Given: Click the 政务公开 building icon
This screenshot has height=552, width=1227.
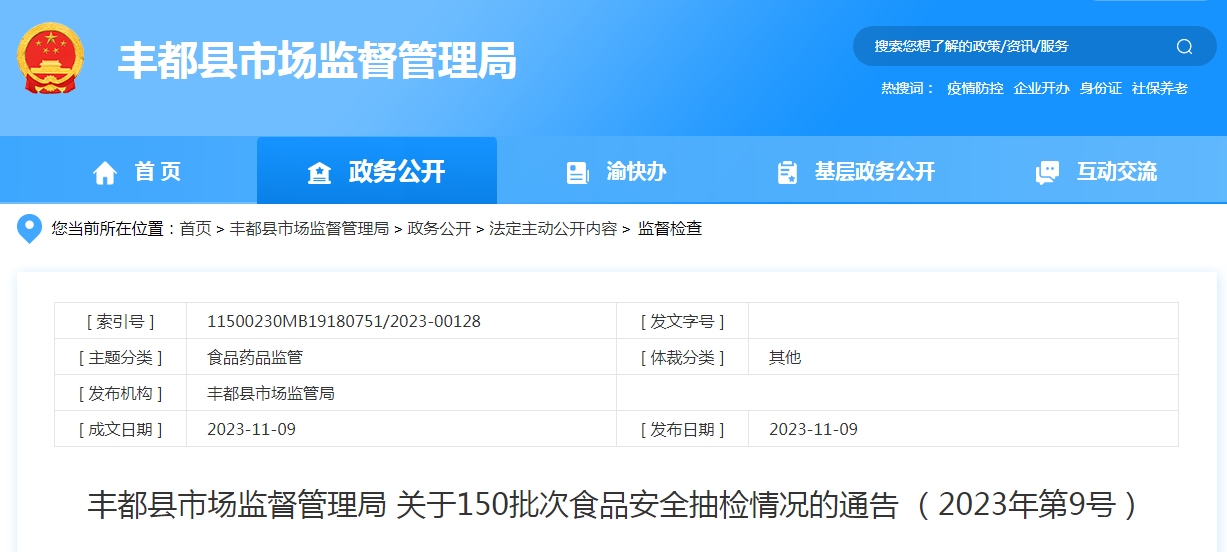Looking at the screenshot, I should click(x=319, y=173).
